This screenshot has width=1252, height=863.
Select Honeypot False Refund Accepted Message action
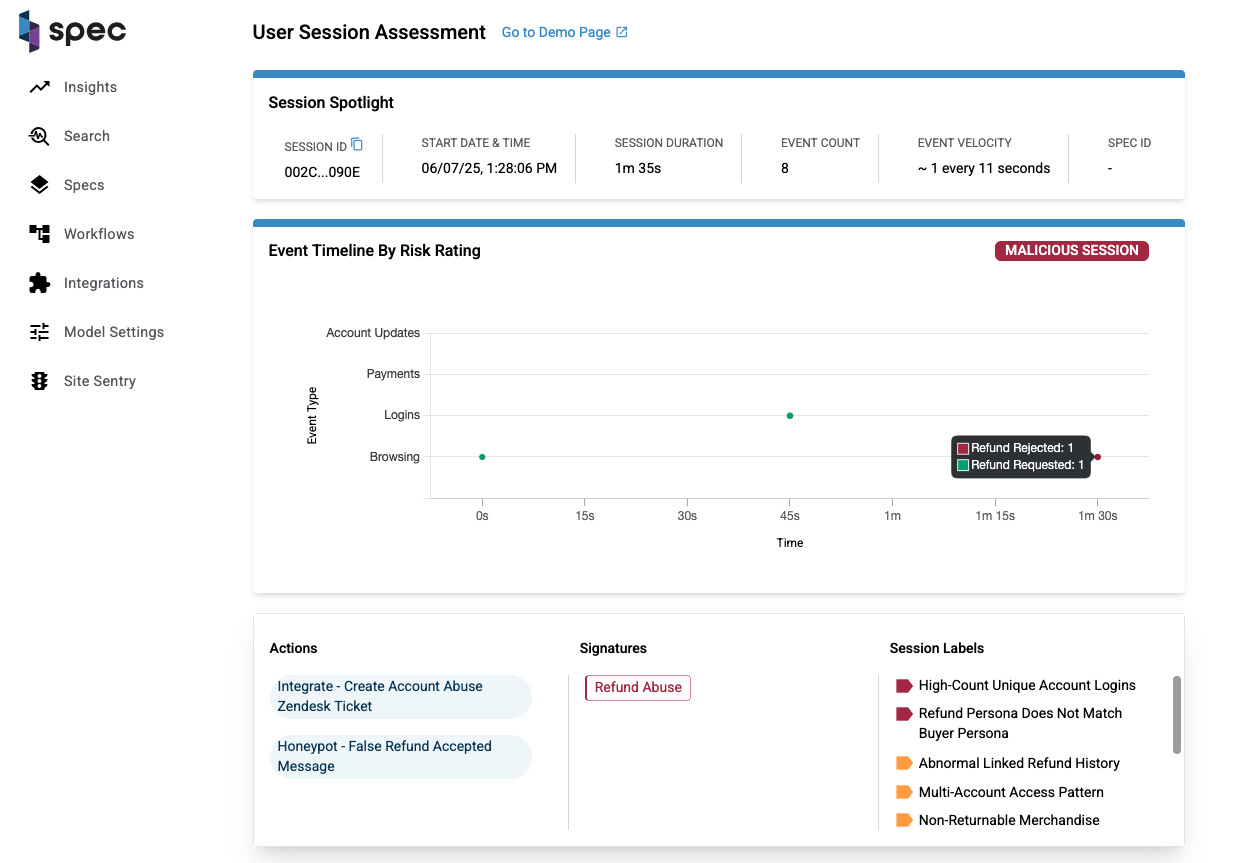pos(401,756)
